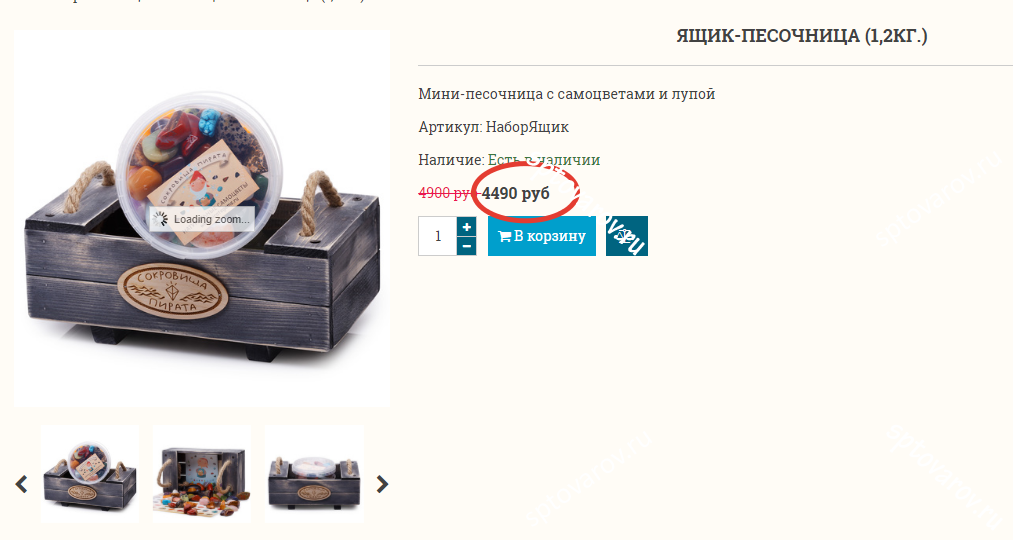Increase quantity with the plus button
The width and height of the screenshot is (1013, 540).
point(466,227)
